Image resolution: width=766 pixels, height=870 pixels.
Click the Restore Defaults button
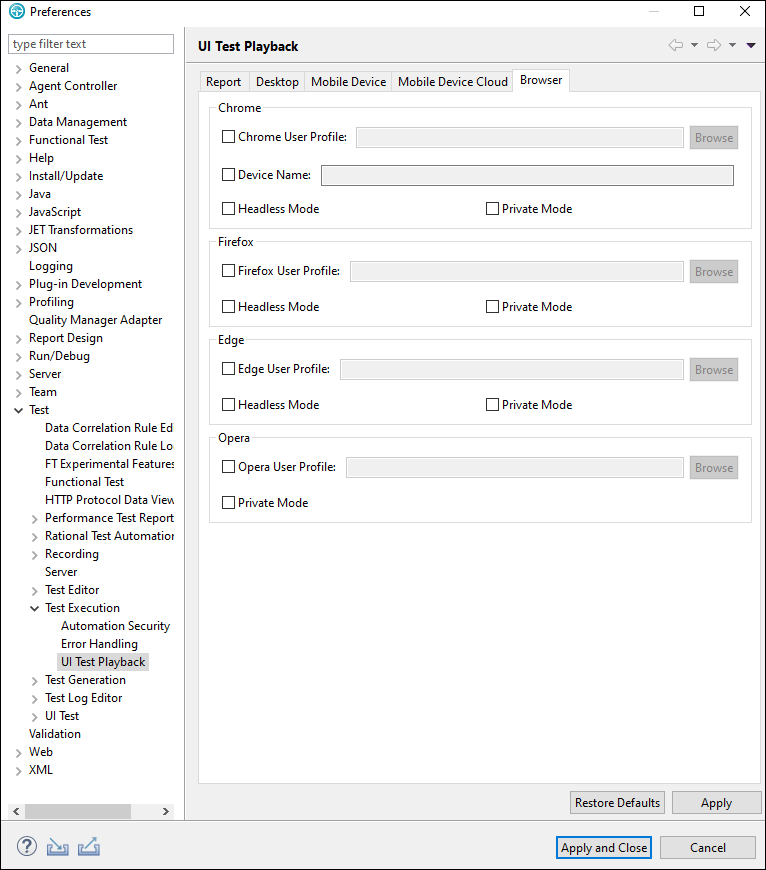pos(617,802)
